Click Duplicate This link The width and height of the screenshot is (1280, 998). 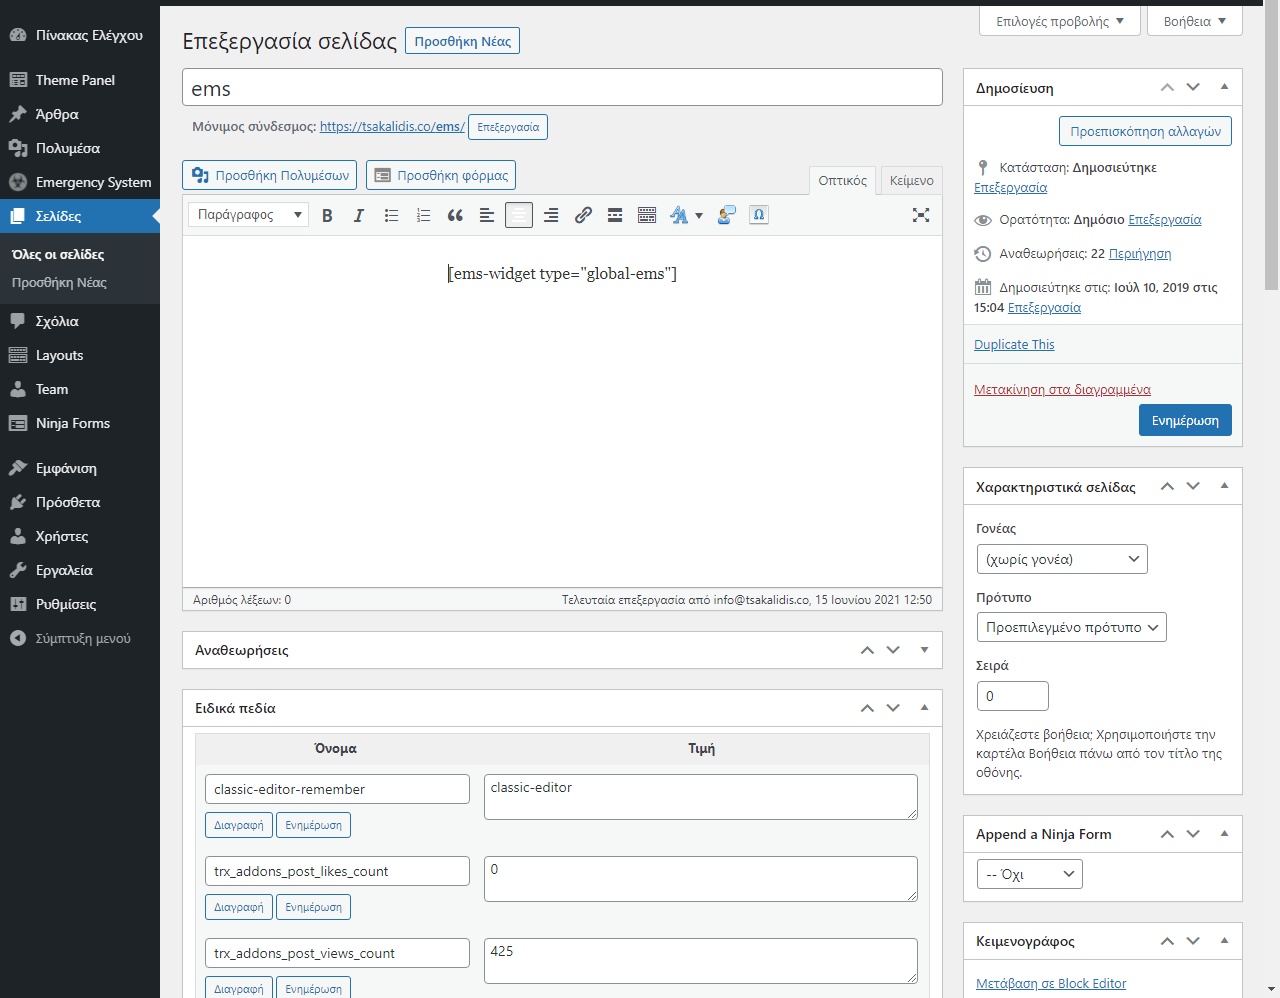click(1014, 344)
